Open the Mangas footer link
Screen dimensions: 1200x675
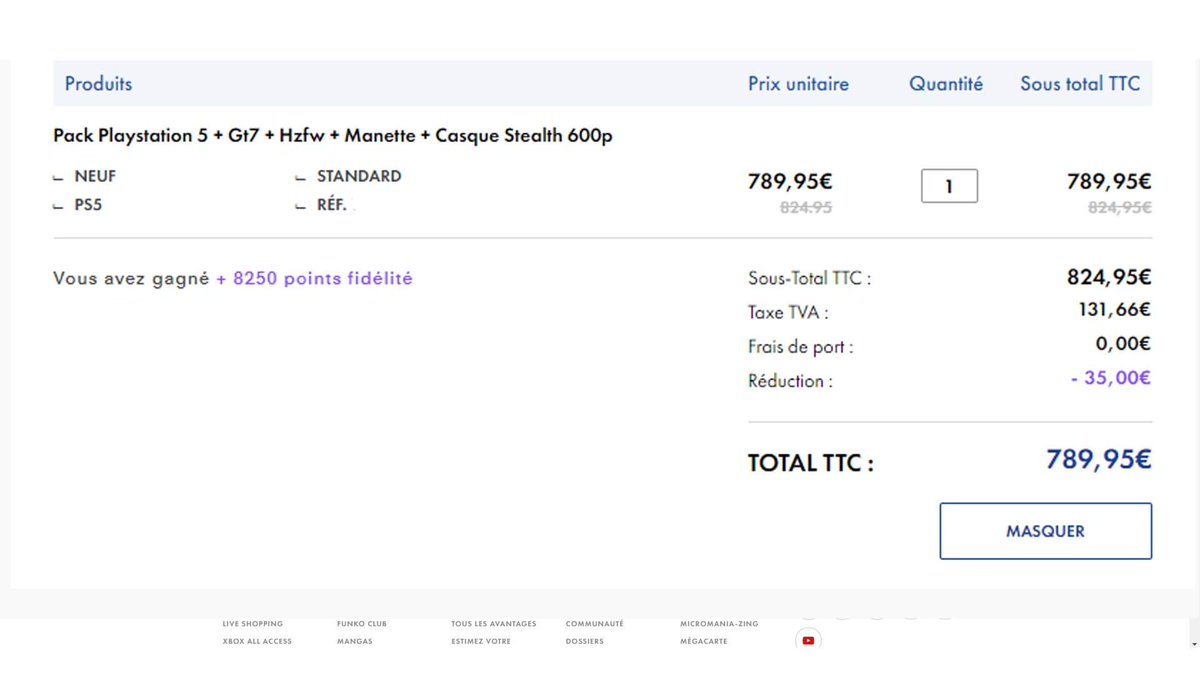(x=355, y=641)
